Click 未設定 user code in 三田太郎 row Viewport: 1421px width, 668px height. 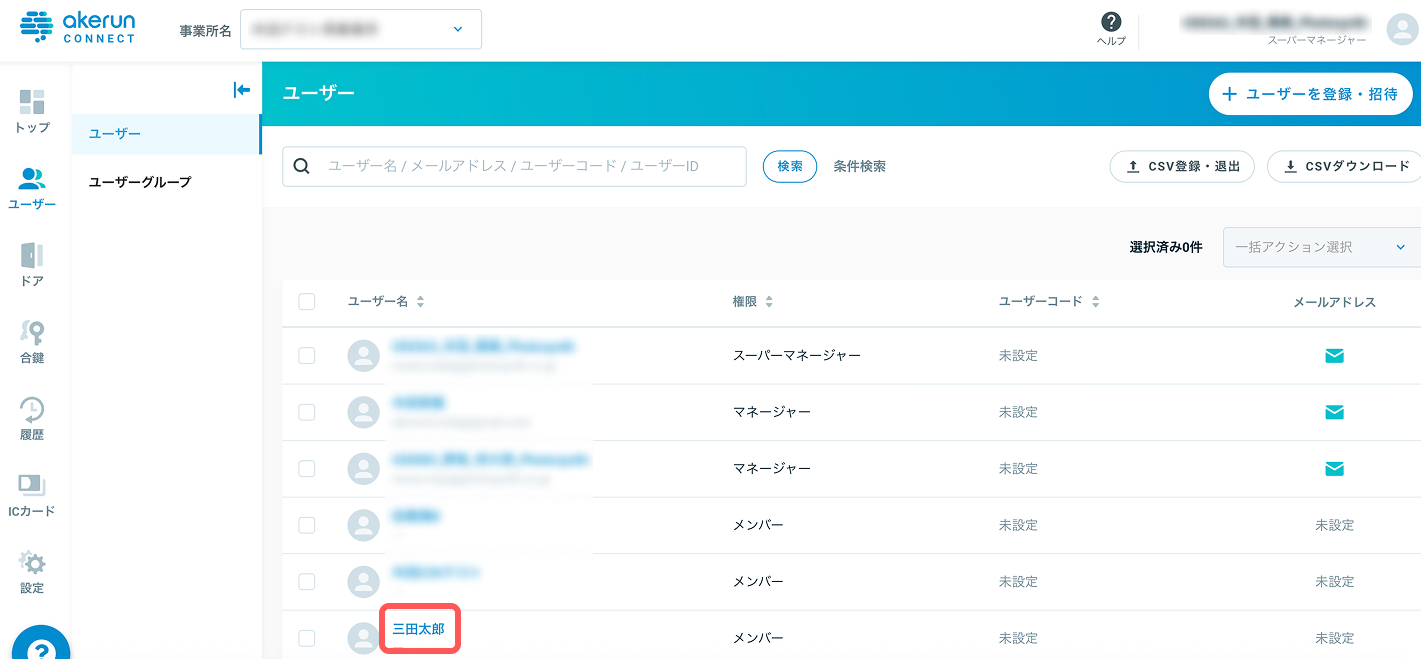(x=1018, y=638)
